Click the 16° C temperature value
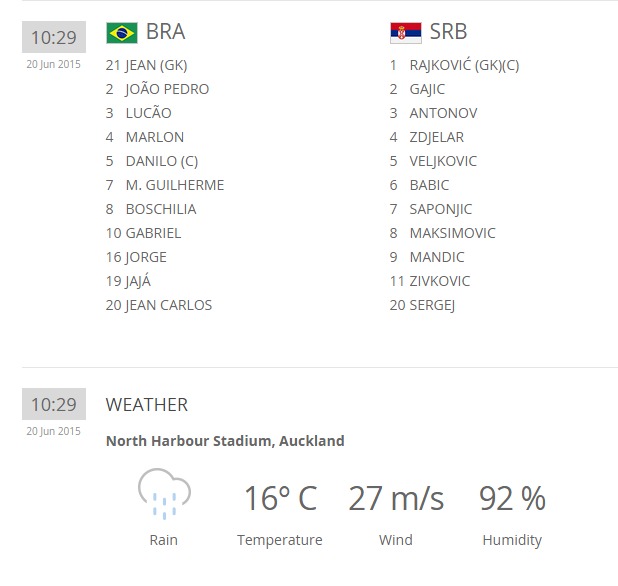 pyautogui.click(x=280, y=498)
